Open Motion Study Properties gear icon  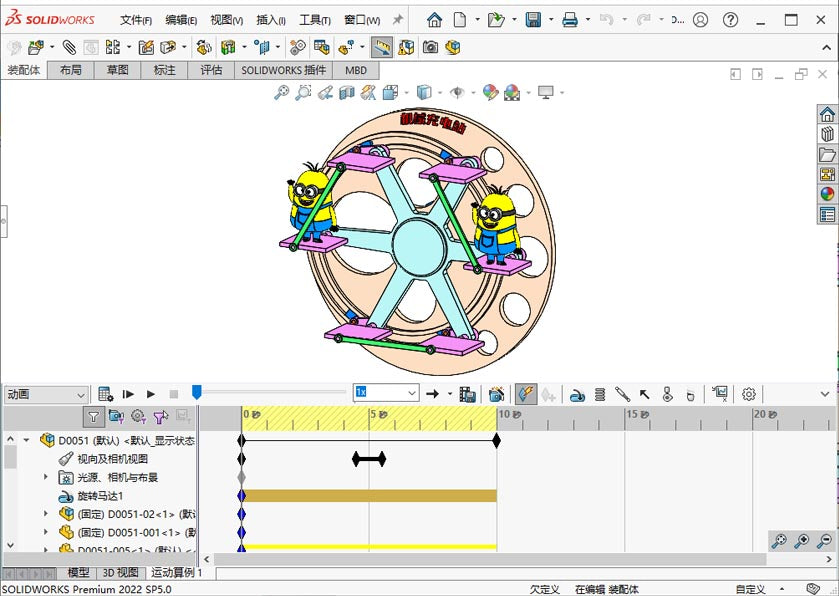pos(749,394)
